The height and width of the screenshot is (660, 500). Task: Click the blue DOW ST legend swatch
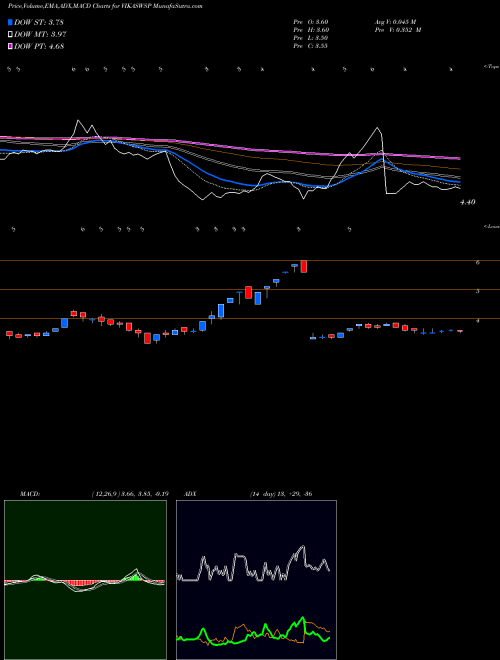(x=10, y=22)
